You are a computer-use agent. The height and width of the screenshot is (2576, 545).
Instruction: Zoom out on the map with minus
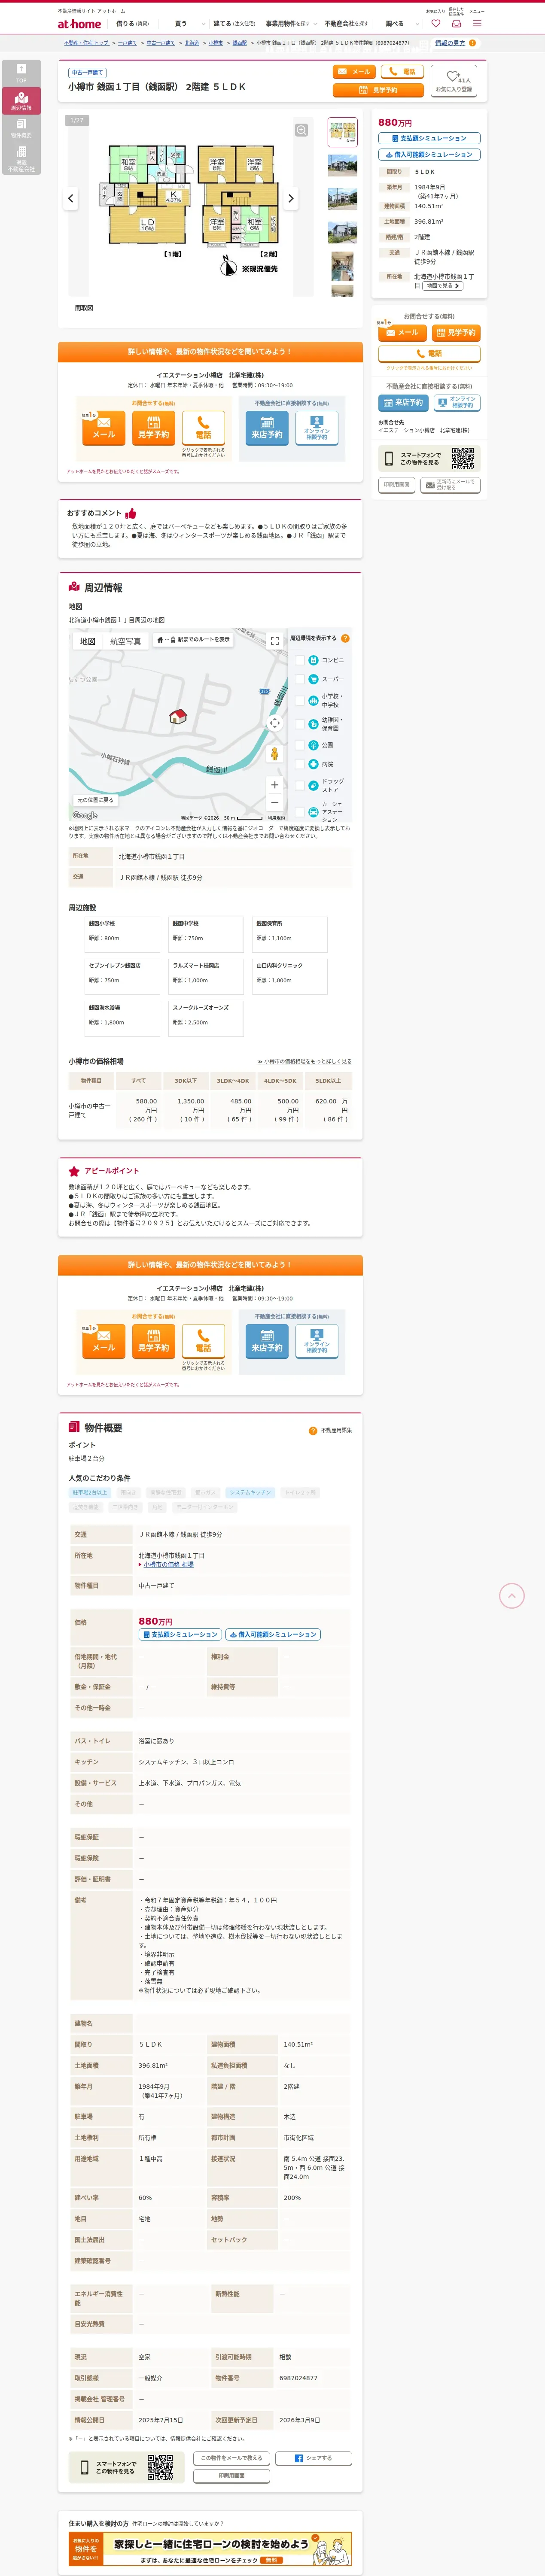[274, 802]
